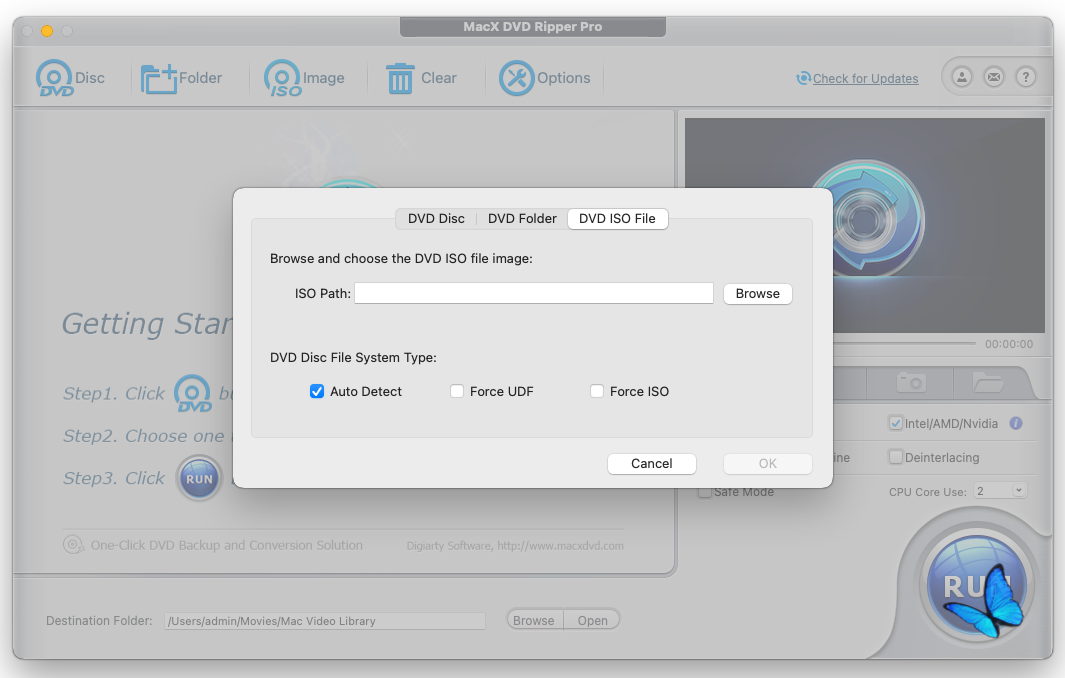
Task: Select the DVD ISO File tab
Action: 617,219
